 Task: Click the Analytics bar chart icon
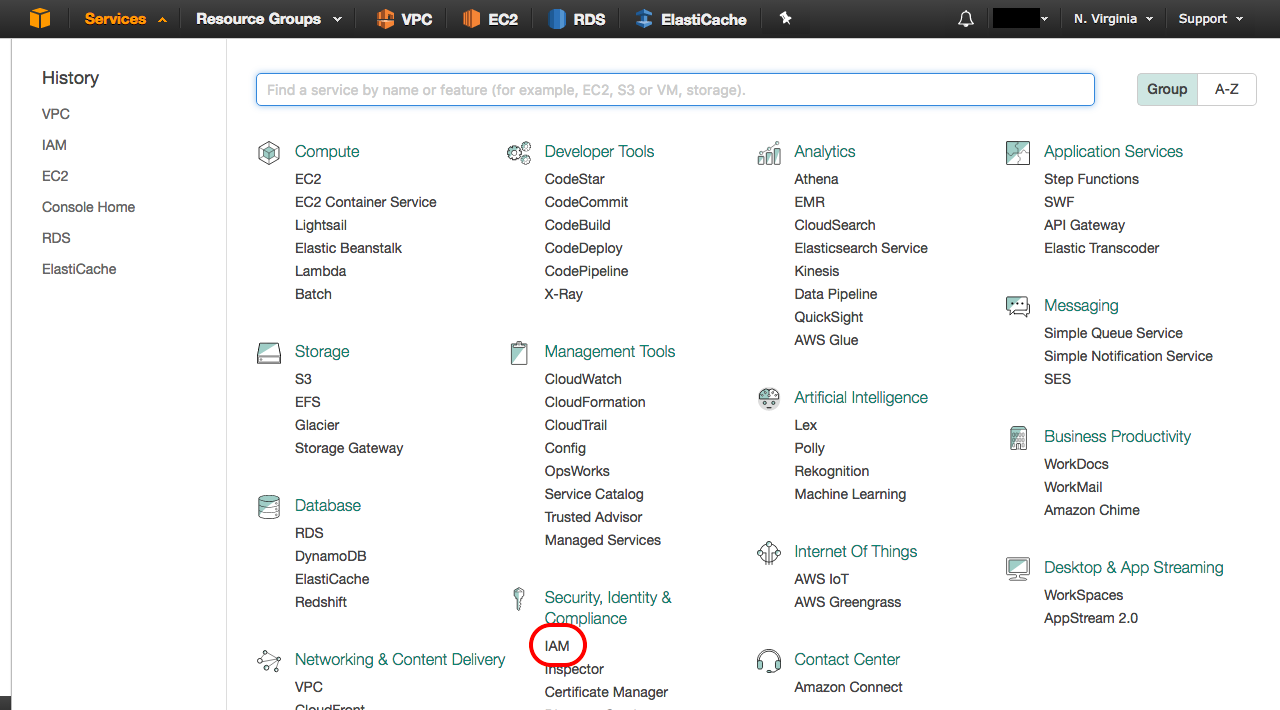tap(768, 153)
